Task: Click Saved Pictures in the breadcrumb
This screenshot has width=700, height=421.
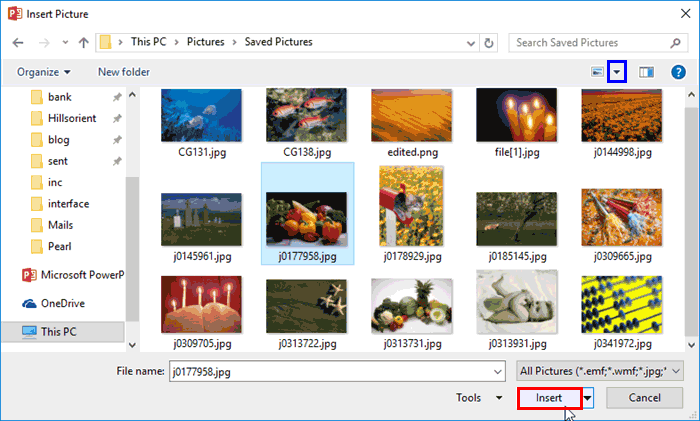Action: click(x=278, y=42)
